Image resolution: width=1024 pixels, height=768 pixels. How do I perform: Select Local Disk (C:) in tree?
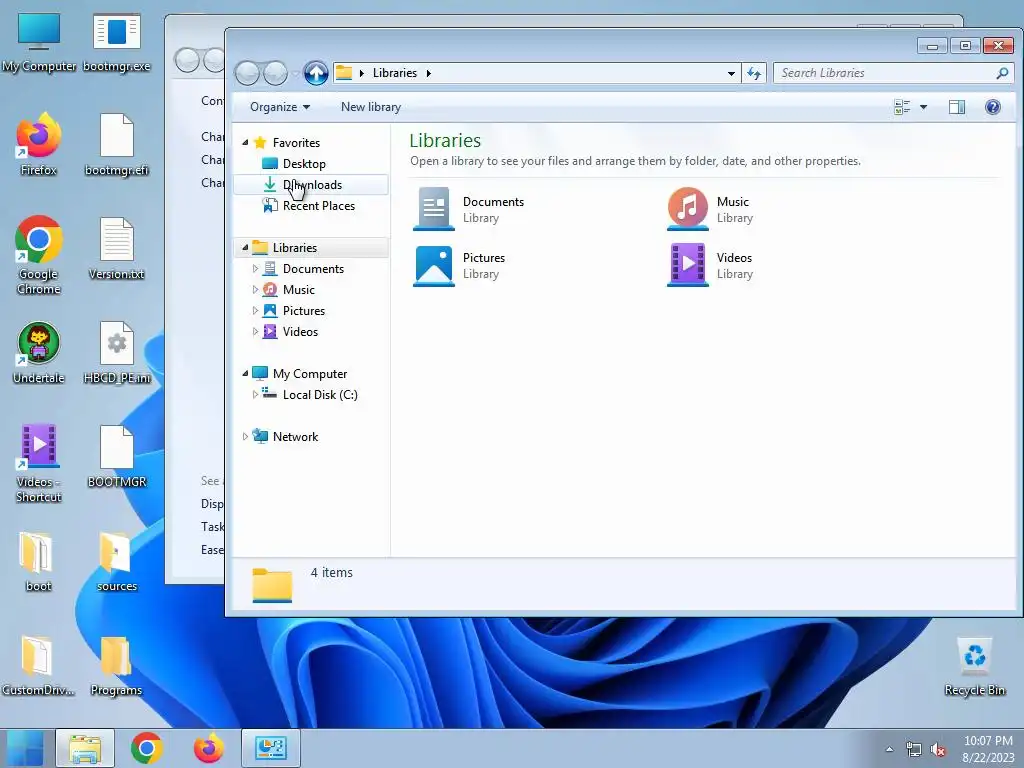[x=320, y=394]
